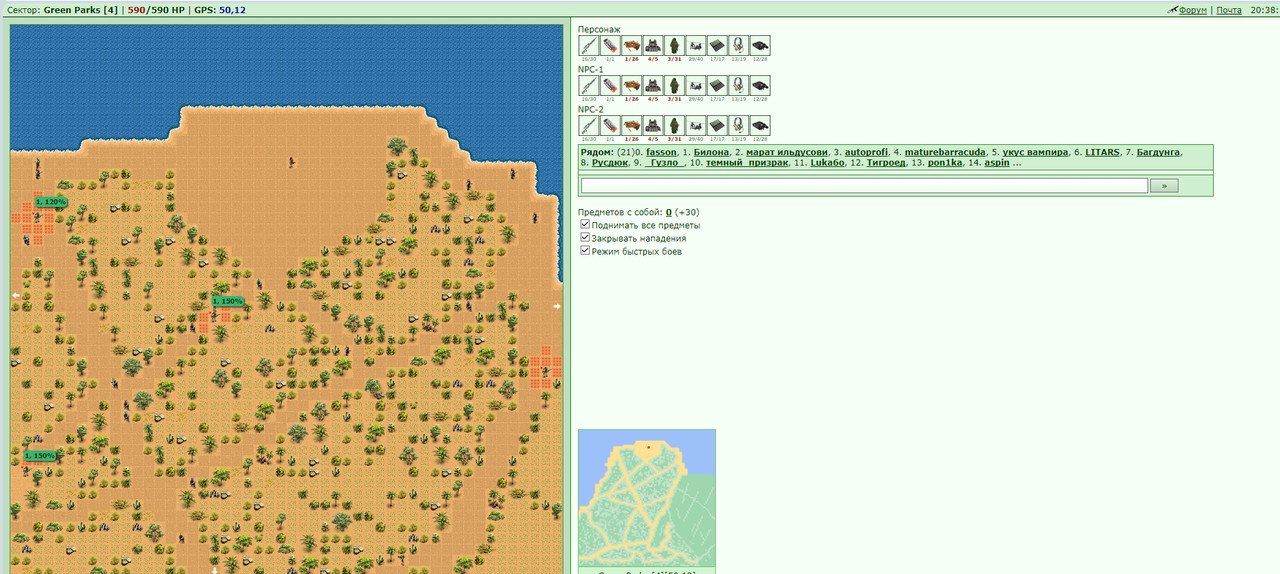The image size is (1280, 574).
Task: Select the grenade icon in the NPC-2 row
Action: pyautogui.click(x=610, y=125)
